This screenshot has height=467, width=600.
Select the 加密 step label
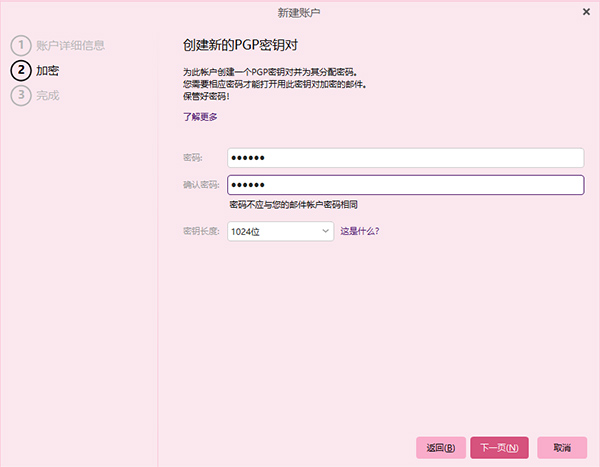47,70
